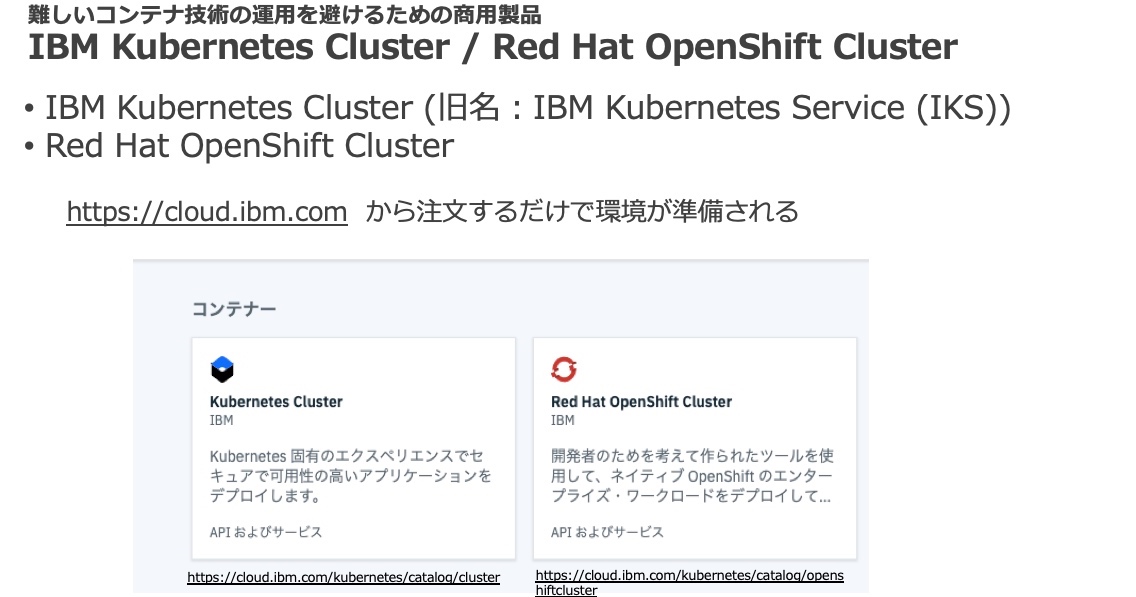Click the bullet dot before Red Hat OpenShift Cluster

(x=29, y=147)
